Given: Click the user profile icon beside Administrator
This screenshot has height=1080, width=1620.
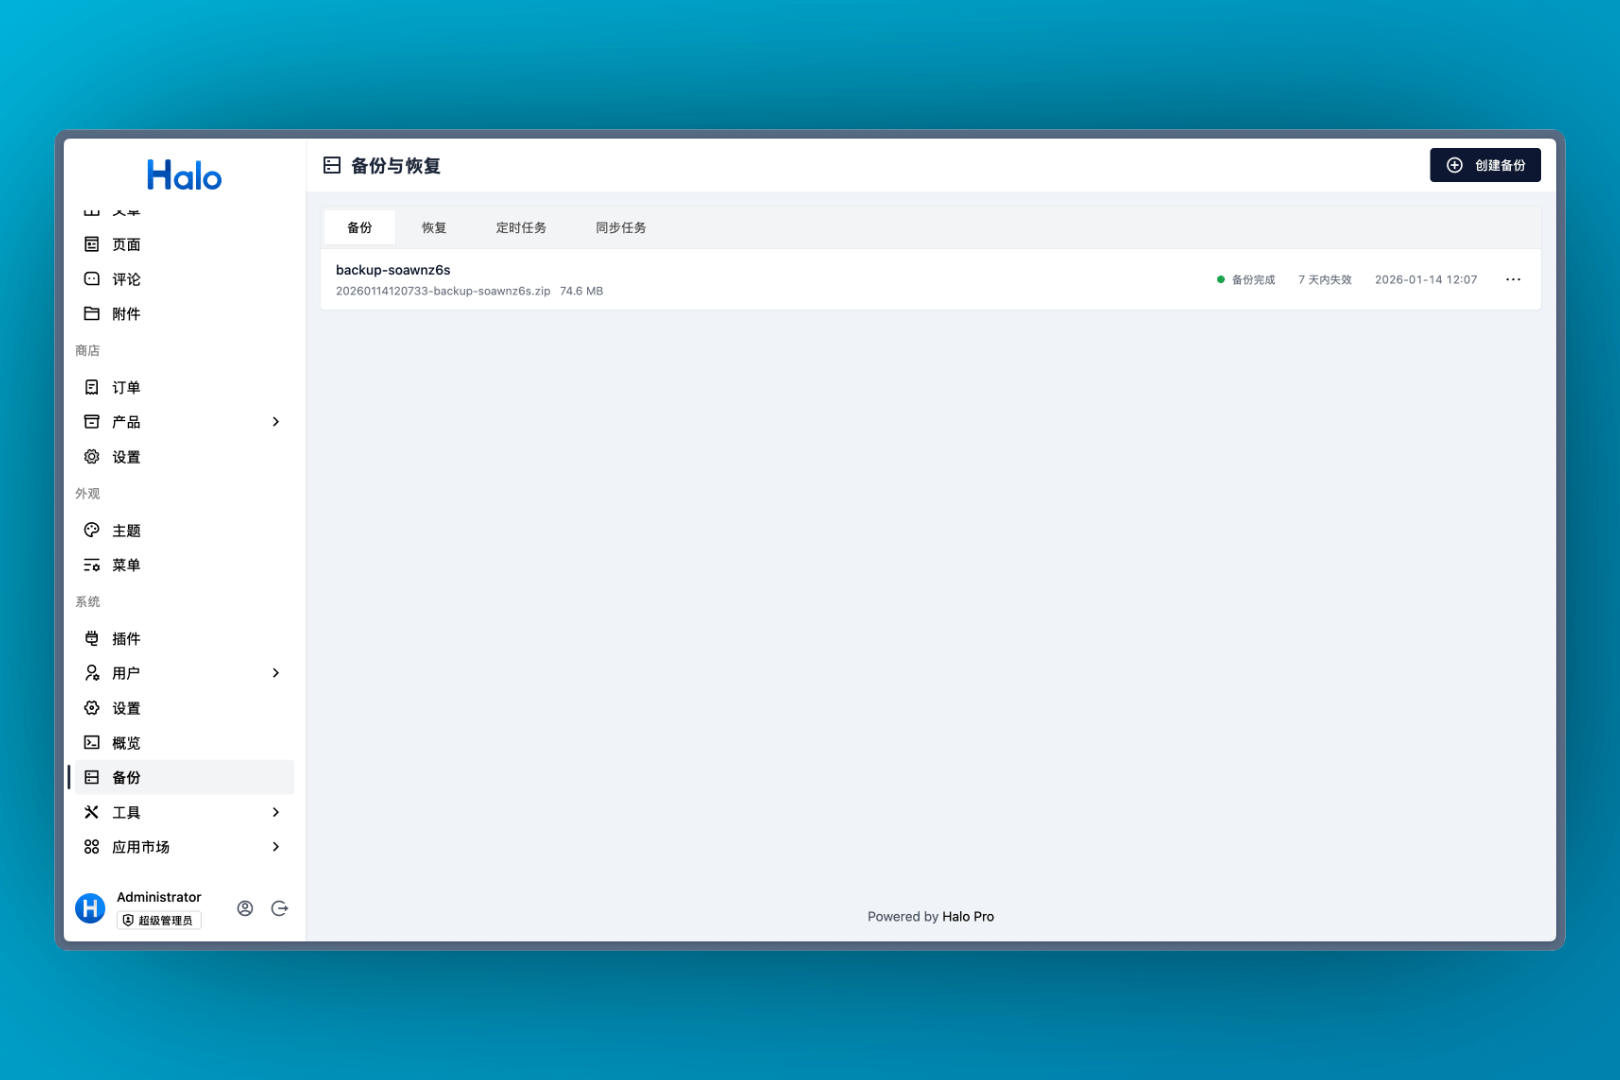Looking at the screenshot, I should [245, 908].
